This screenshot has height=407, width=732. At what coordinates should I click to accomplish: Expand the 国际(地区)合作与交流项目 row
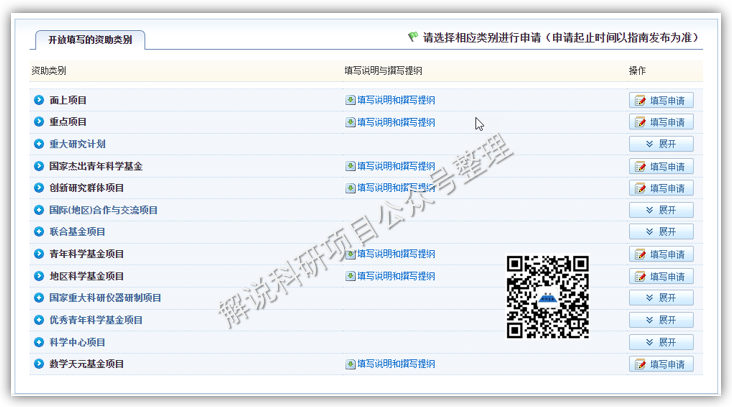(660, 210)
